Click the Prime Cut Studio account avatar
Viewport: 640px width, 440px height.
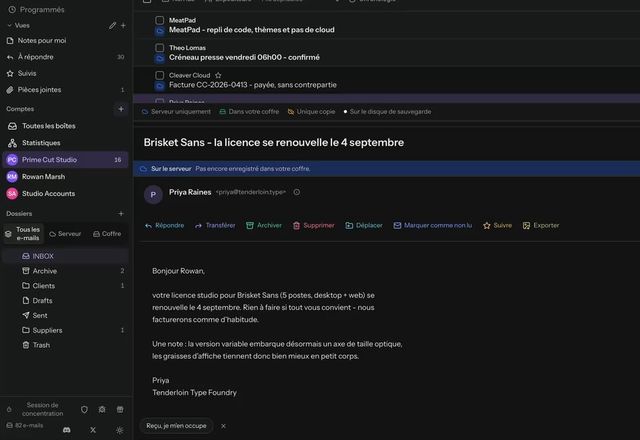12,160
